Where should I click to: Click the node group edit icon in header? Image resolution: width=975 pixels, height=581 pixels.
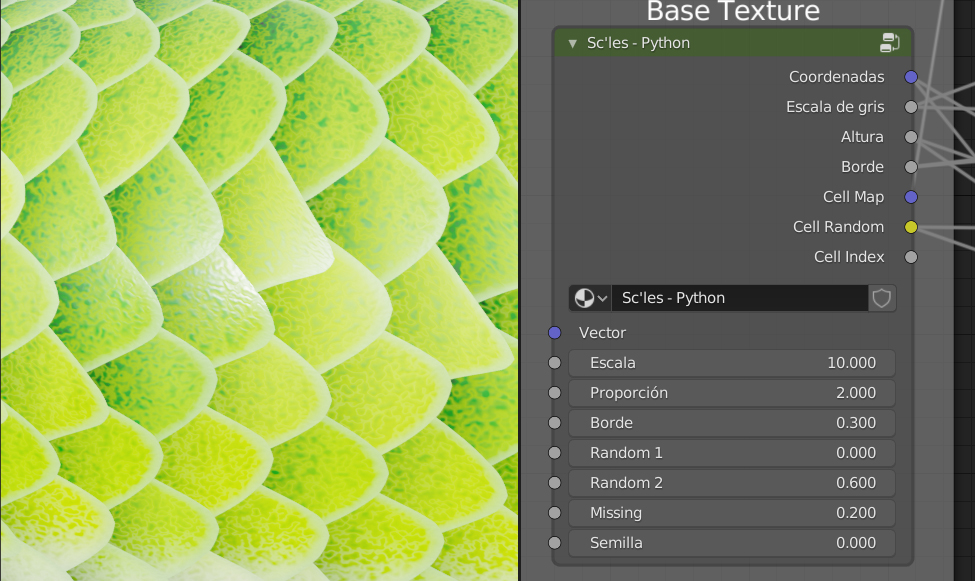click(890, 43)
